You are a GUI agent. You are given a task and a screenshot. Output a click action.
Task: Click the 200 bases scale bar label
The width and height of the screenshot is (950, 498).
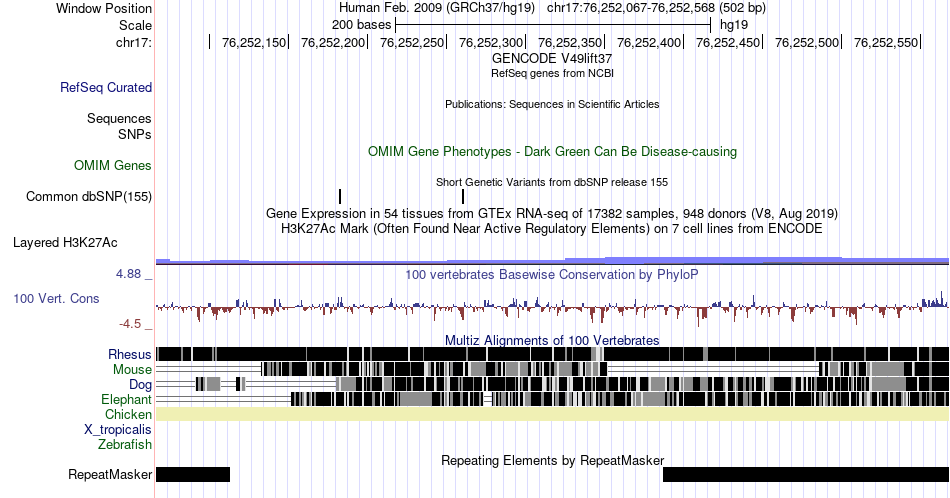[x=362, y=25]
